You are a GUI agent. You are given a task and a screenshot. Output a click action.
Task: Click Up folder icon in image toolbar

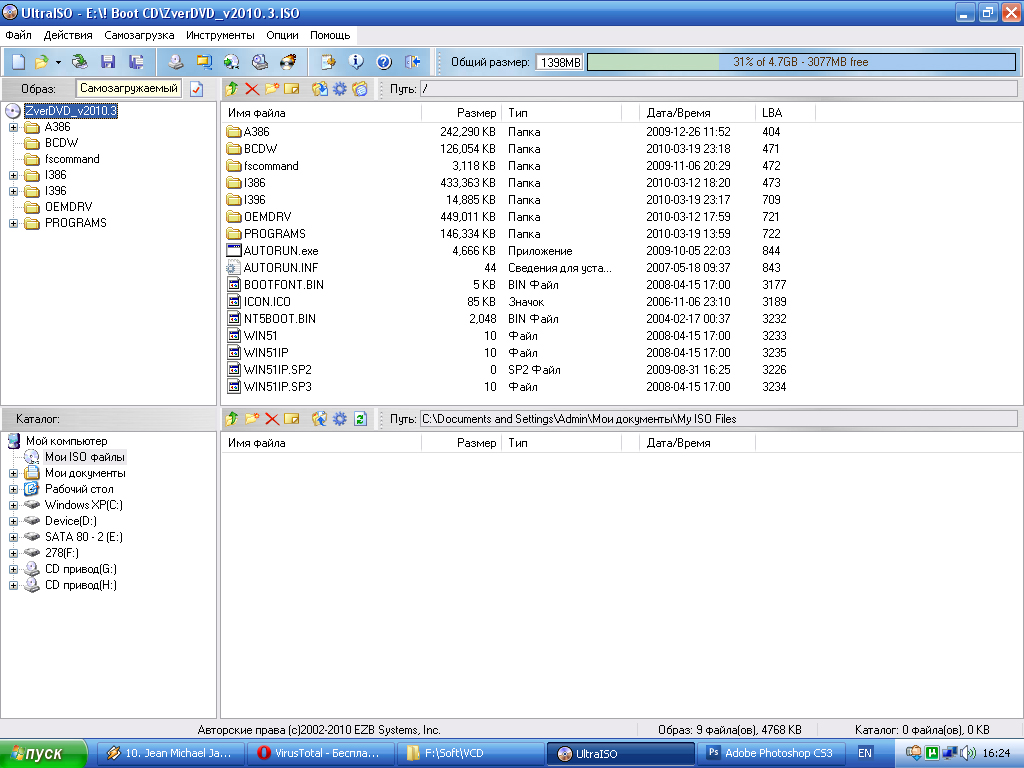pos(231,89)
